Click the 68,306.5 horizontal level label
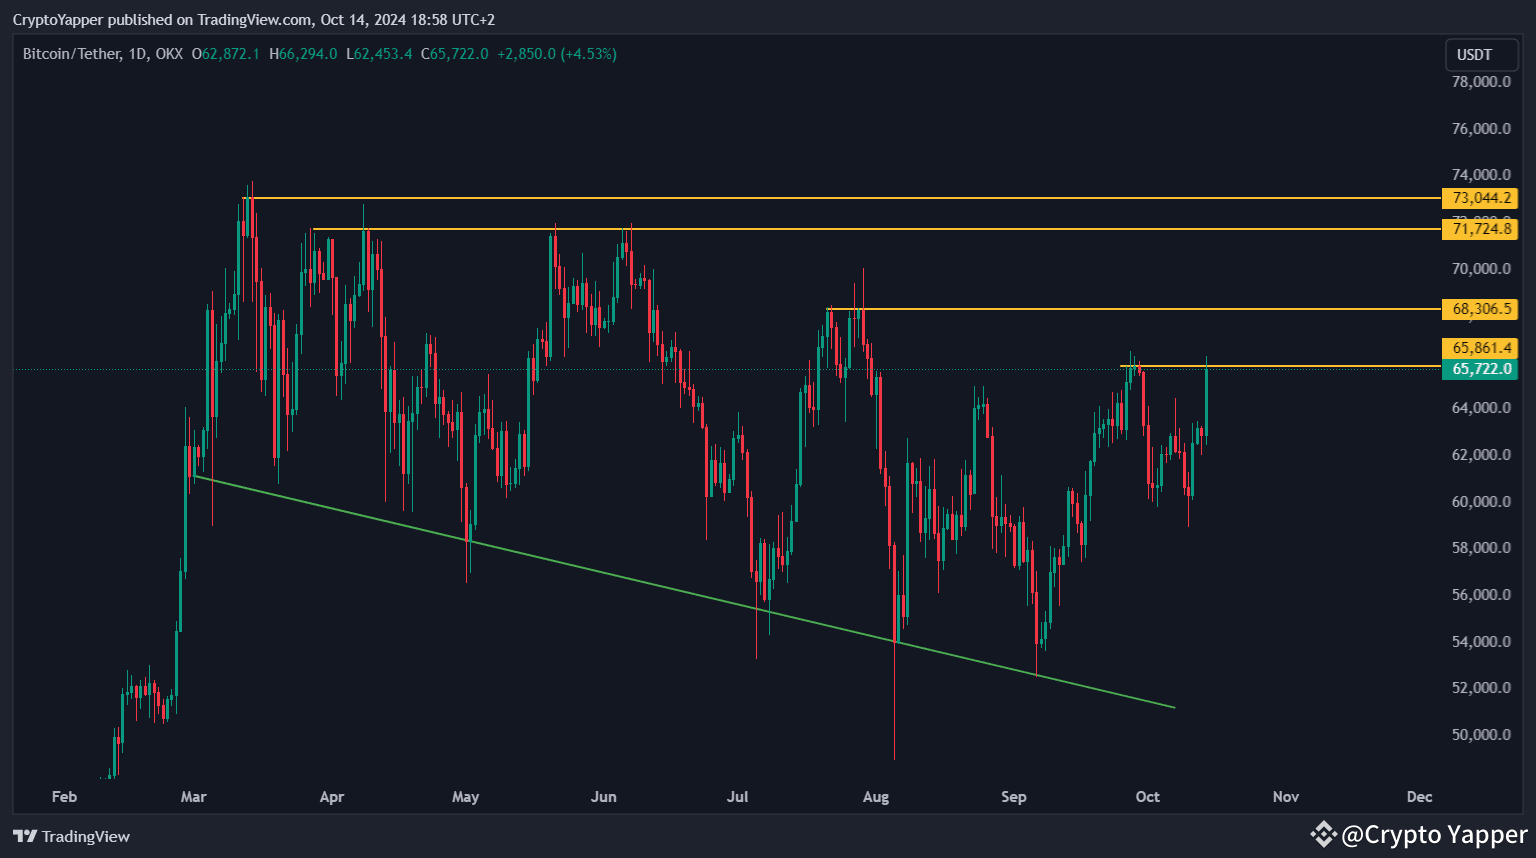Viewport: 1536px width, 858px height. [x=1481, y=309]
